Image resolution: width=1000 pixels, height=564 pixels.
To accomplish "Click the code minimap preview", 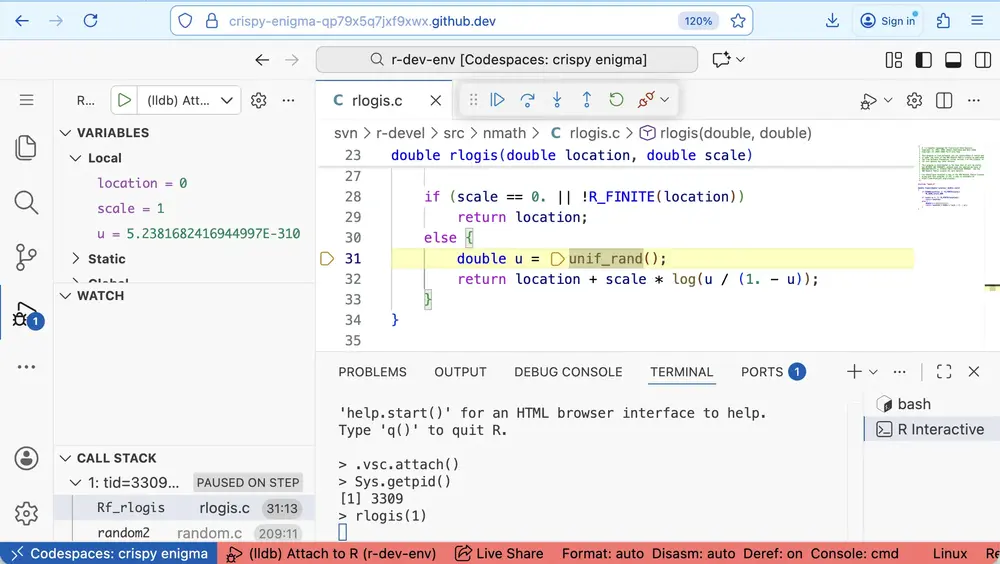I will pyautogui.click(x=945, y=180).
